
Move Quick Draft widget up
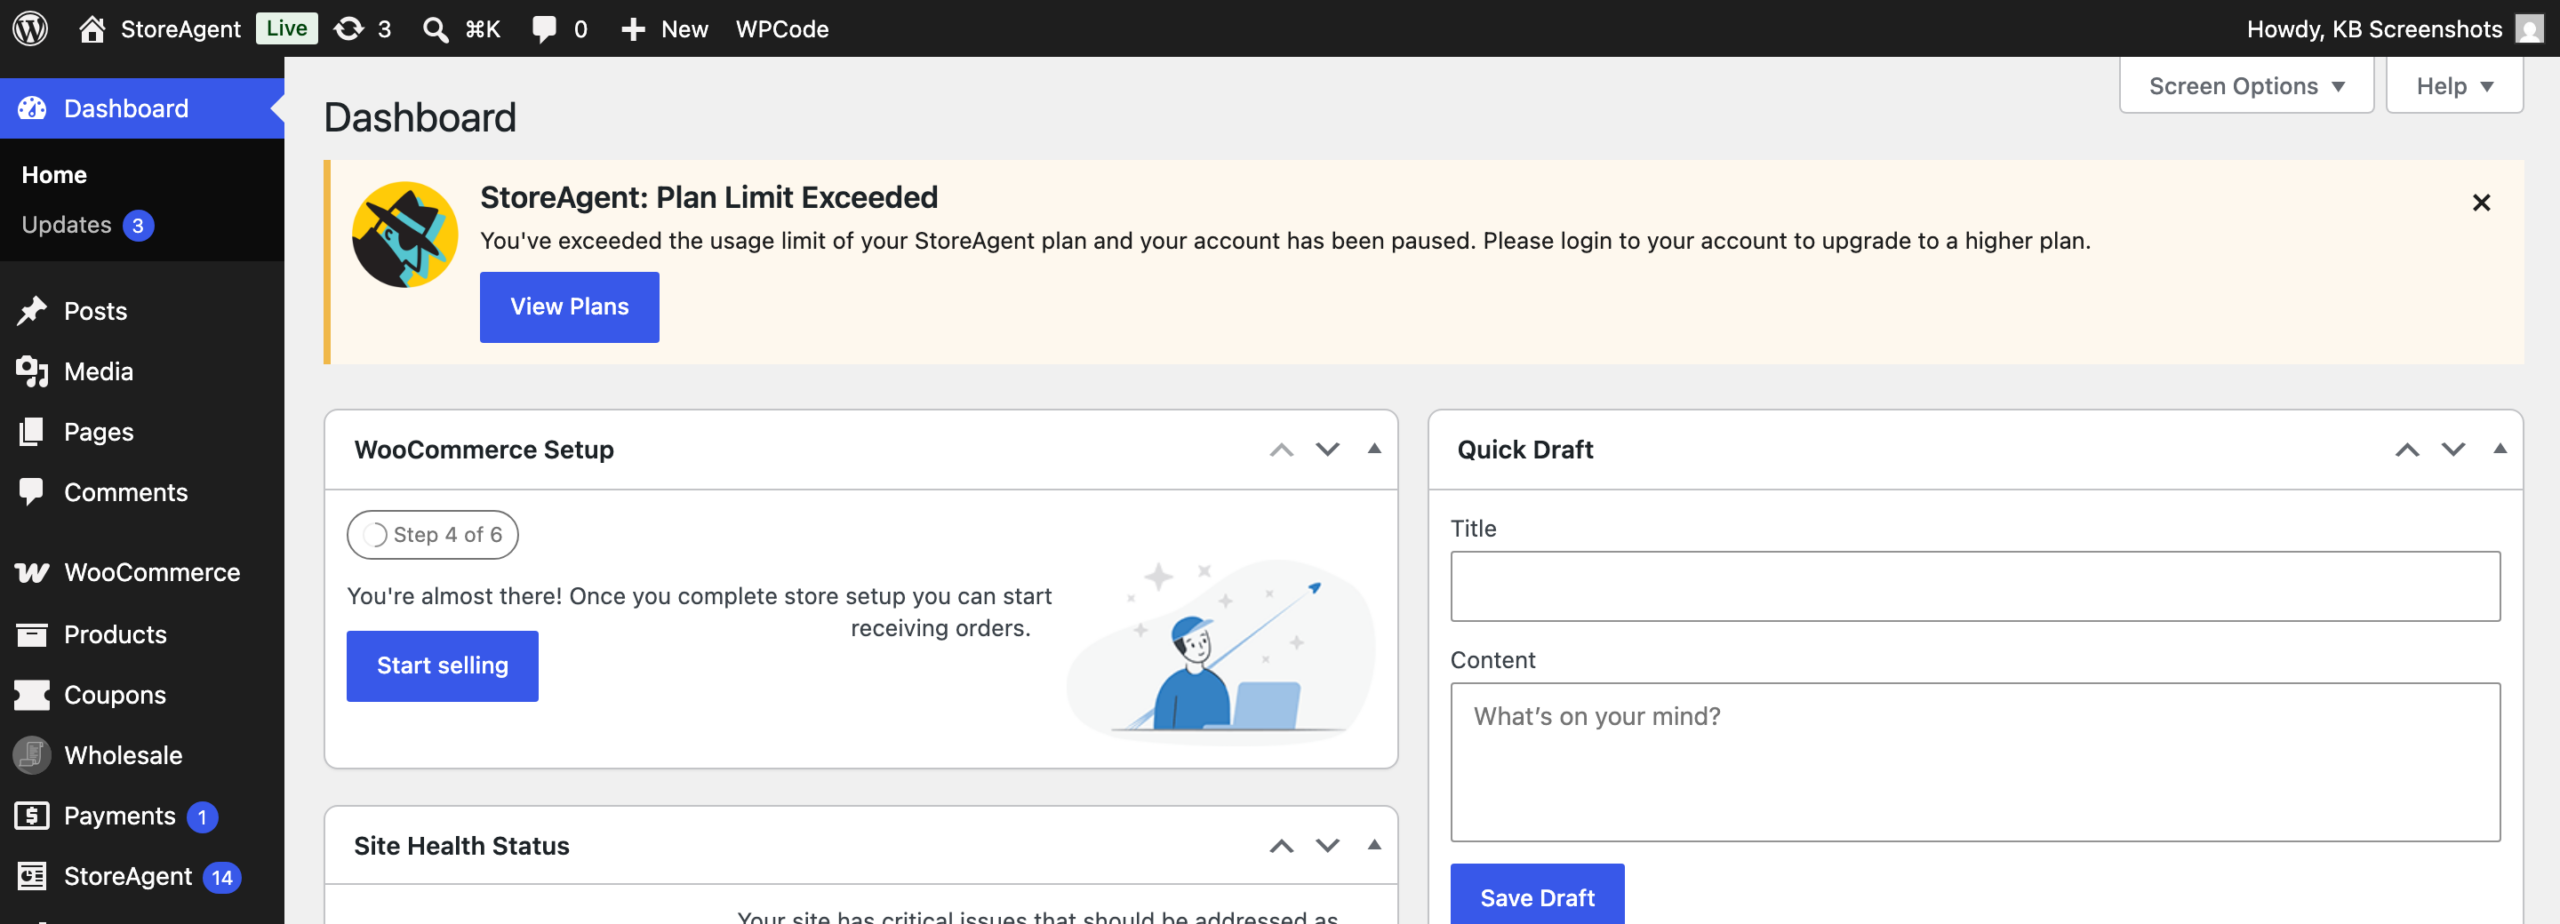pyautogui.click(x=2407, y=450)
